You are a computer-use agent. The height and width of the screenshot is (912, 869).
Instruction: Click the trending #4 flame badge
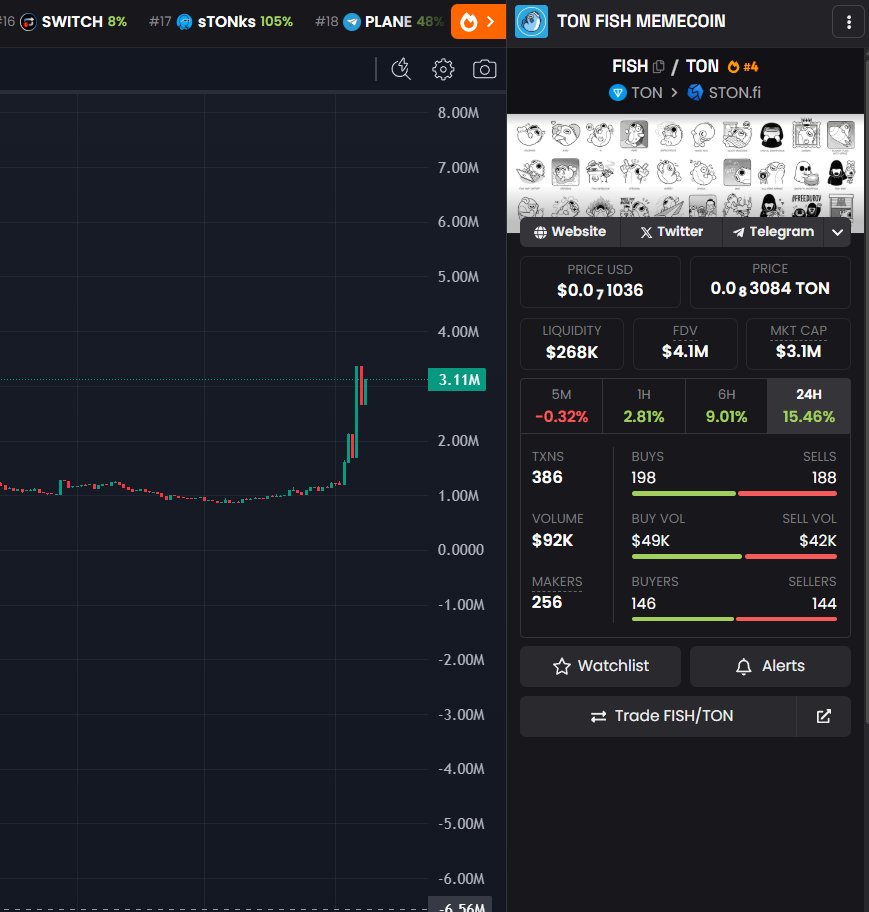pyautogui.click(x=743, y=67)
